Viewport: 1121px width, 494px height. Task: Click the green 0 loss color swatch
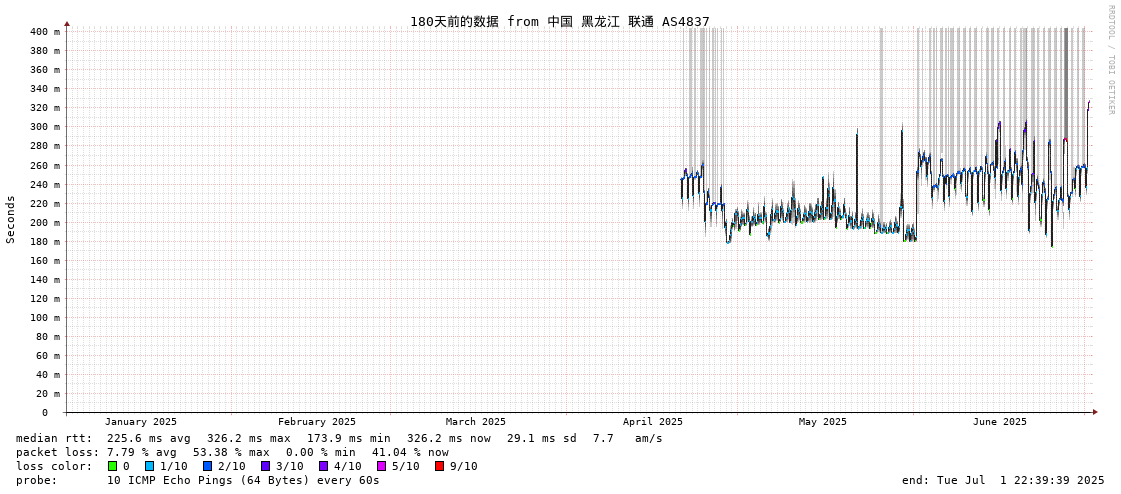pos(113,466)
